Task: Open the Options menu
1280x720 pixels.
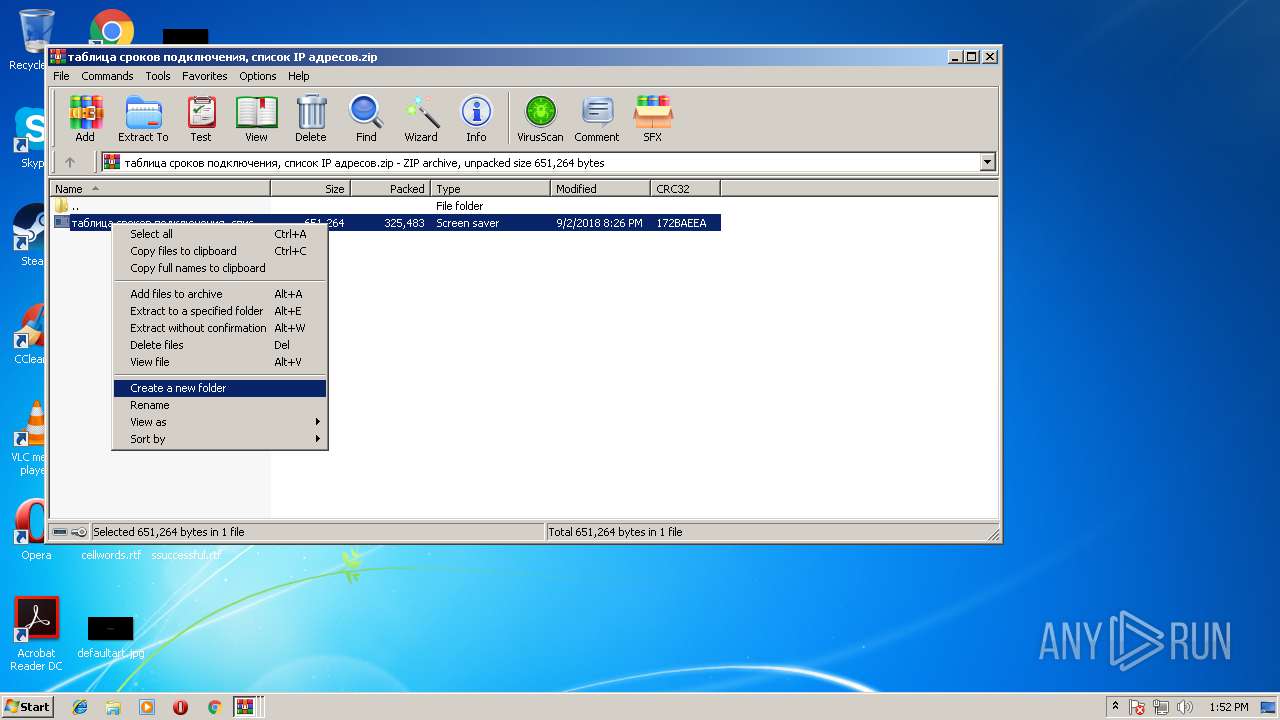Action: (x=258, y=76)
